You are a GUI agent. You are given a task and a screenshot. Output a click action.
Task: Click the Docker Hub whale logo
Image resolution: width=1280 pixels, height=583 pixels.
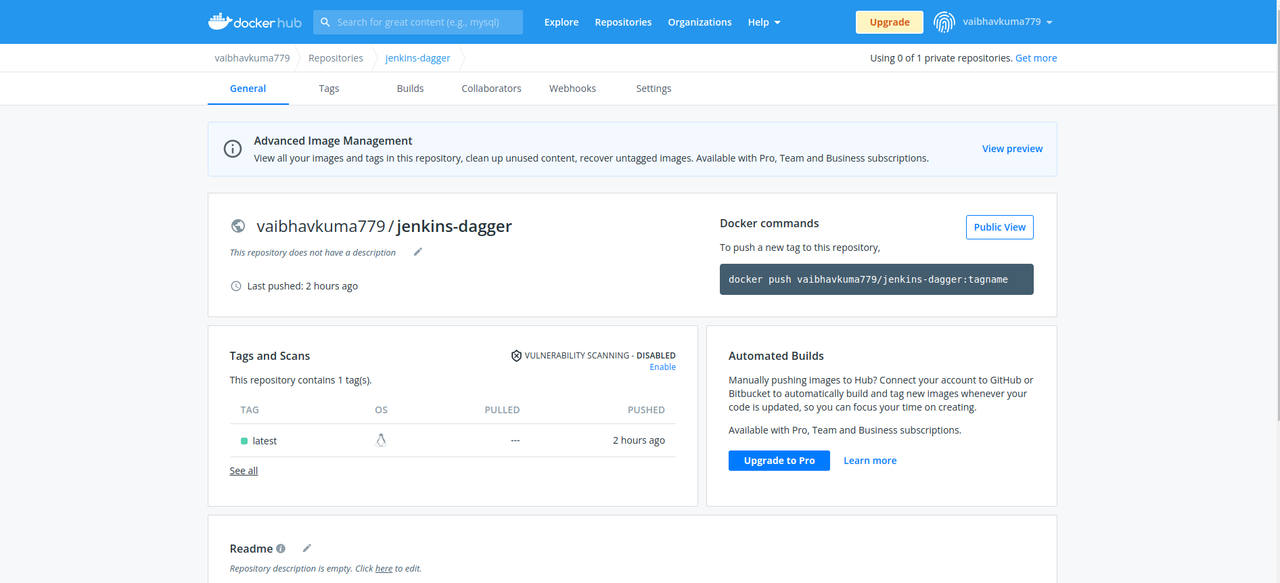pos(255,21)
